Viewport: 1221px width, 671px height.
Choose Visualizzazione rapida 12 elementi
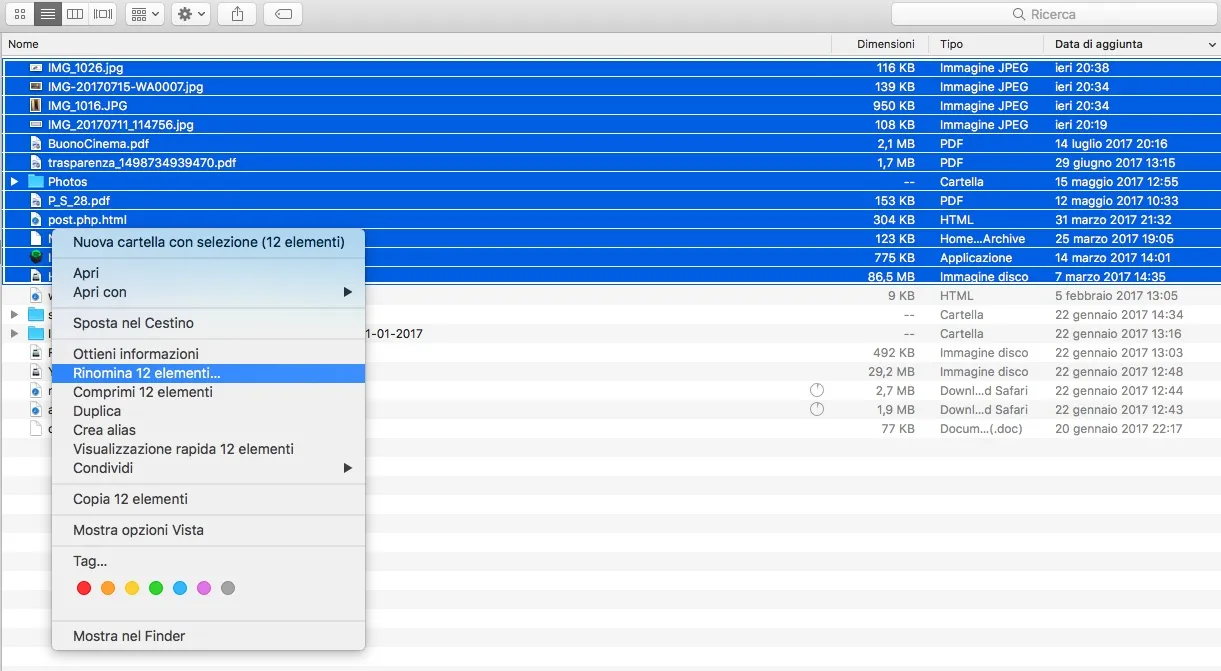[208, 449]
